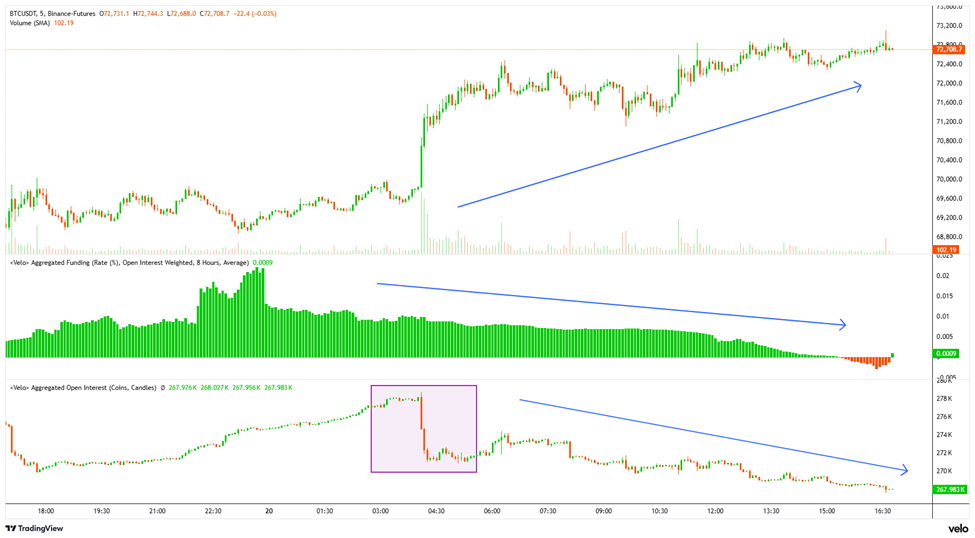975x538 pixels.
Task: Click the 278K open interest axis label
Action: pyautogui.click(x=944, y=399)
